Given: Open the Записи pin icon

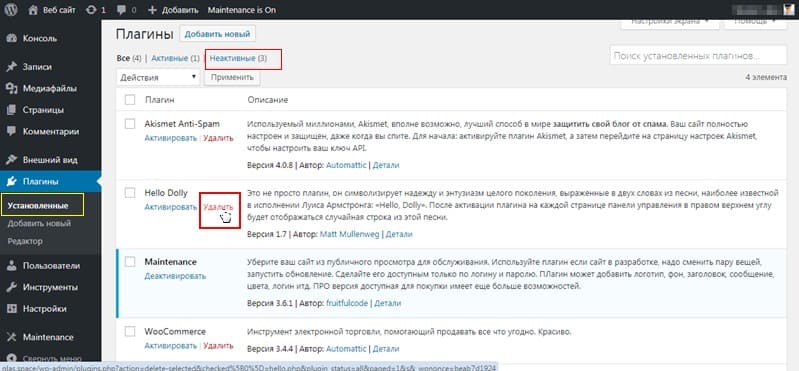Looking at the screenshot, I should pos(12,67).
